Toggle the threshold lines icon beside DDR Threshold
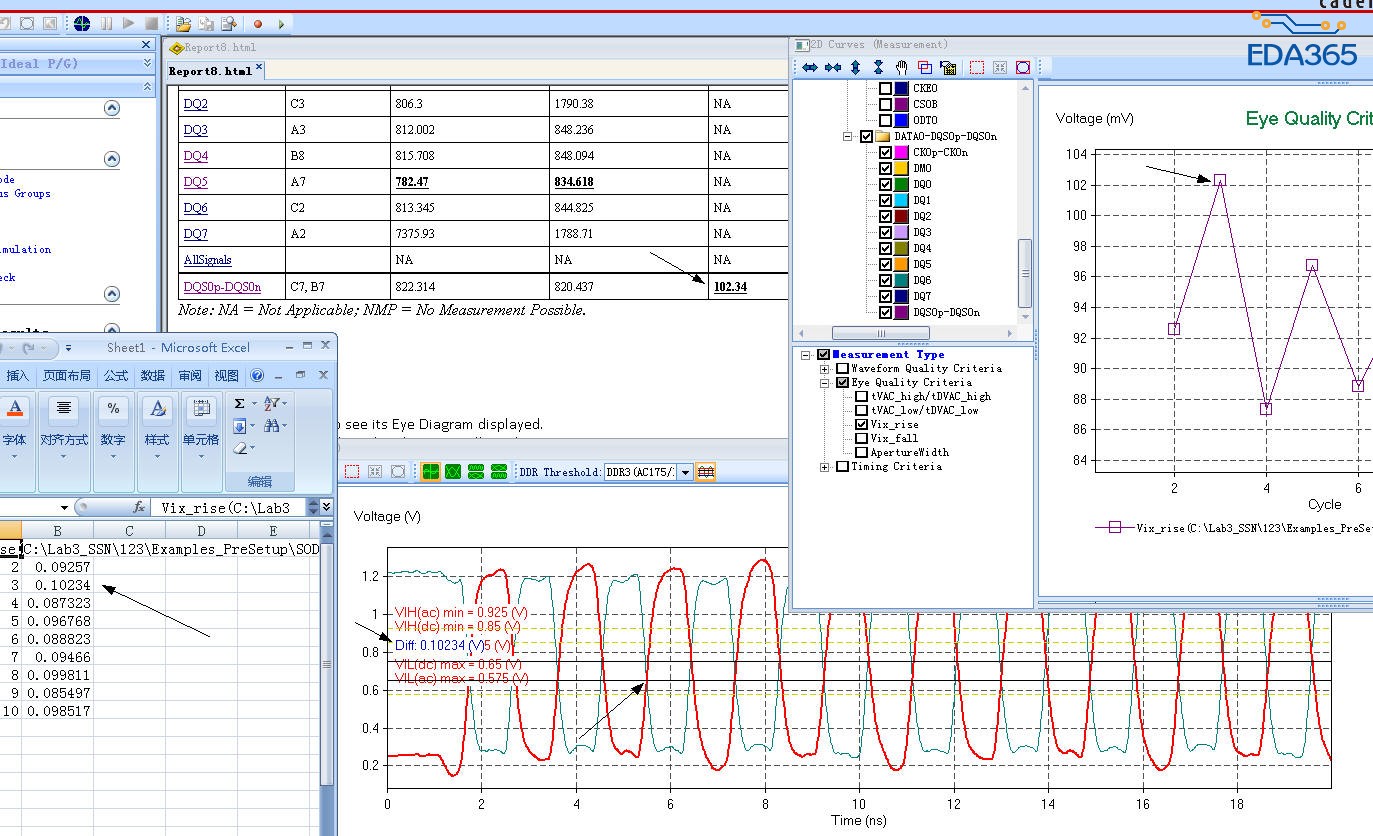Viewport: 1373px width, 836px height. click(x=706, y=472)
